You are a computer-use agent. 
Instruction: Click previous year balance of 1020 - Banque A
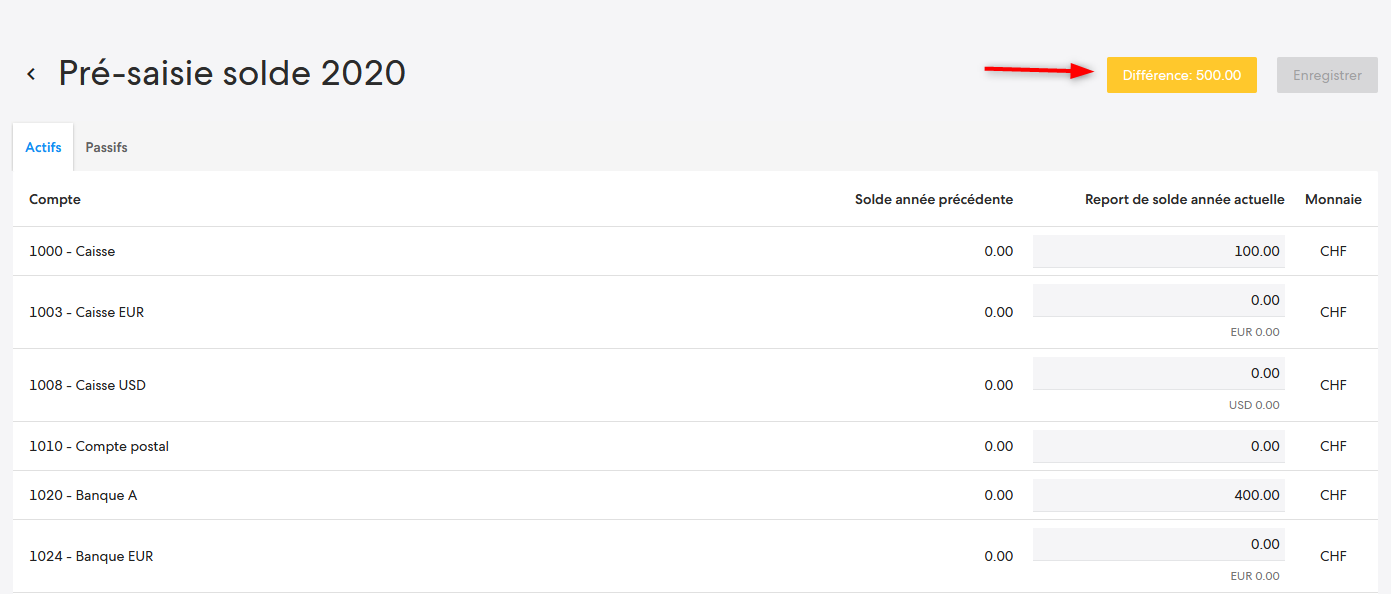click(x=998, y=495)
